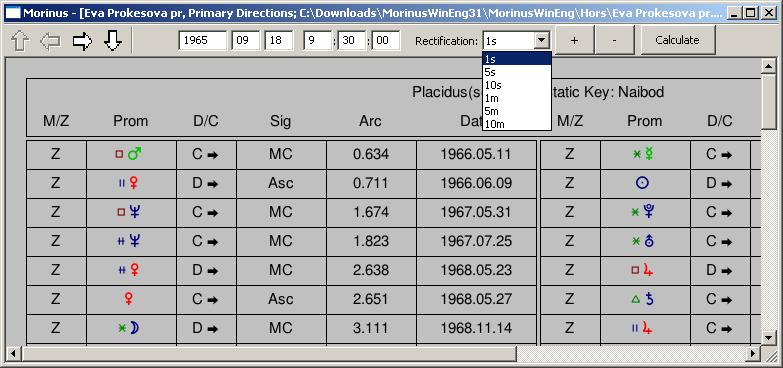Click the hour field showing 9
783x368 pixels.
317,40
